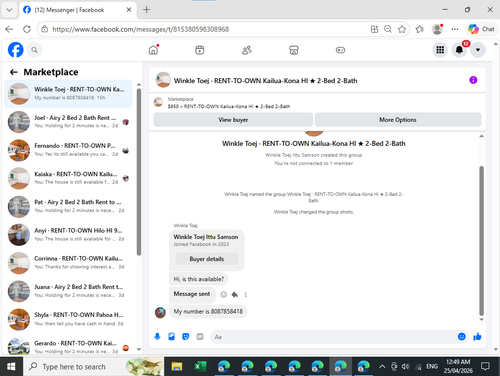Viewport: 500px width, 376px height.
Task: Open Copilot Chat button
Action: click(x=481, y=29)
